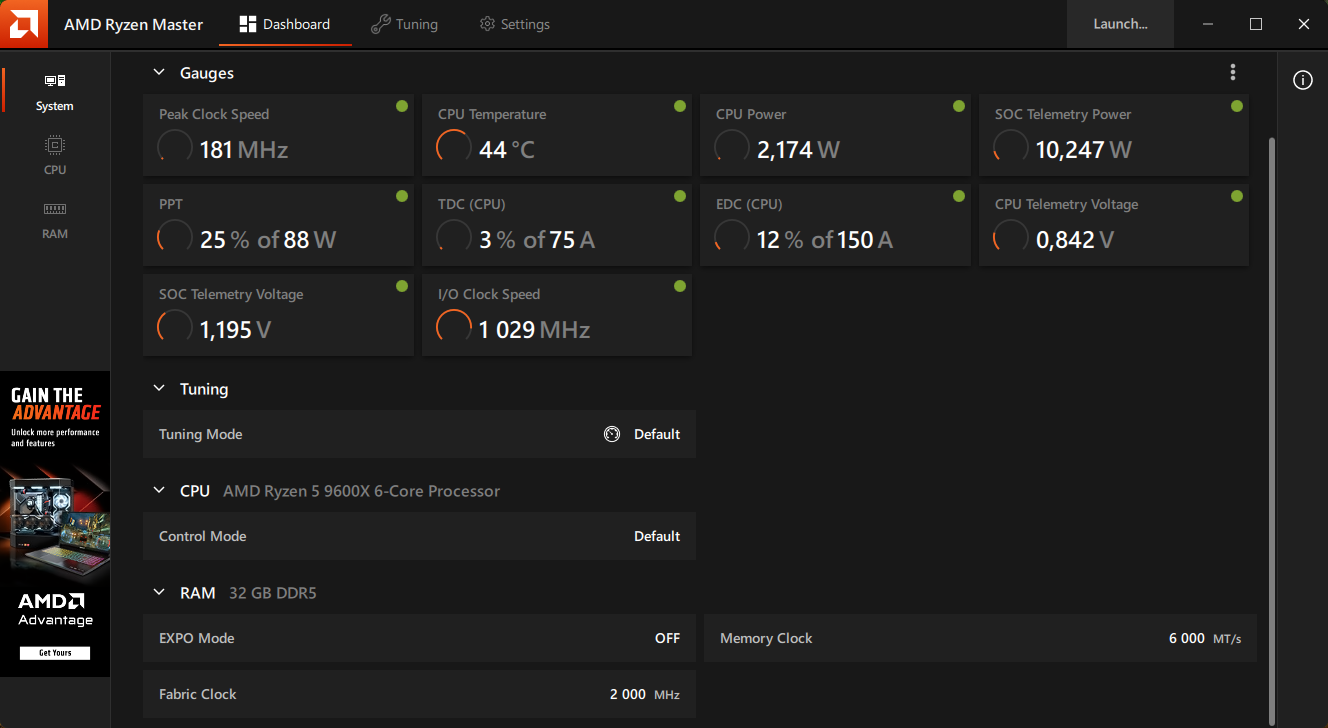1328x728 pixels.
Task: Click the CPU Temperature gauge dial
Action: tap(453, 149)
